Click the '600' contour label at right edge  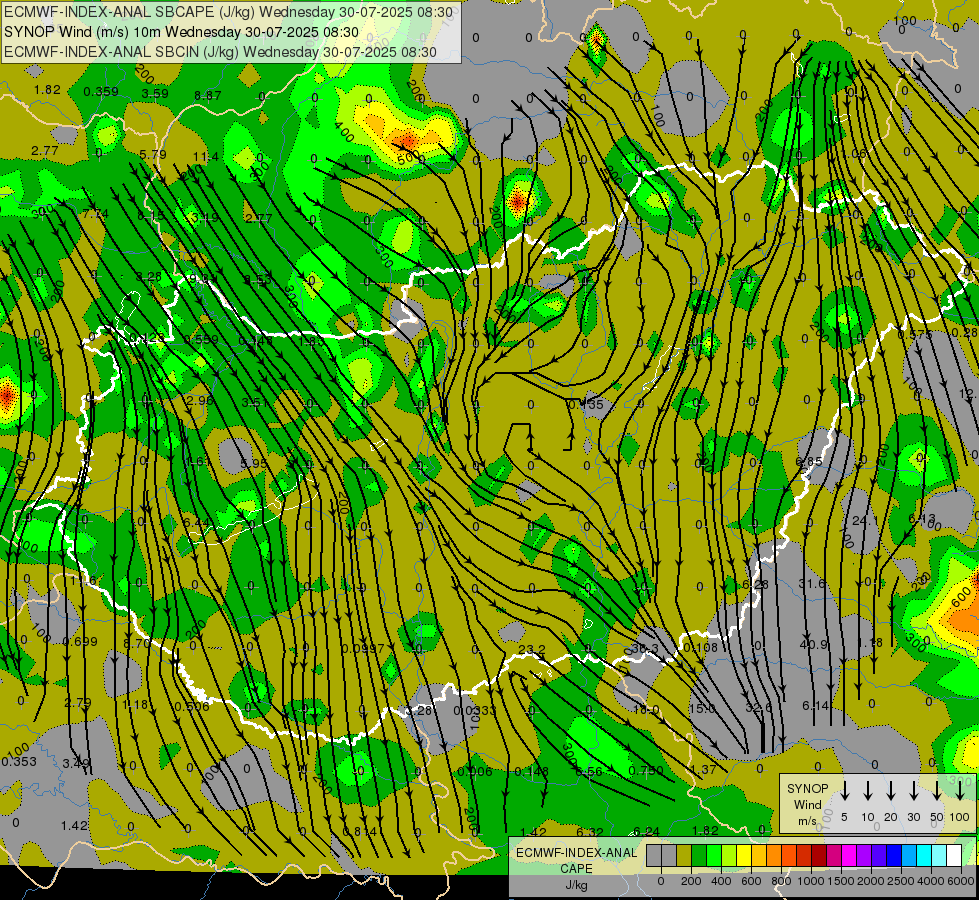click(x=962, y=598)
